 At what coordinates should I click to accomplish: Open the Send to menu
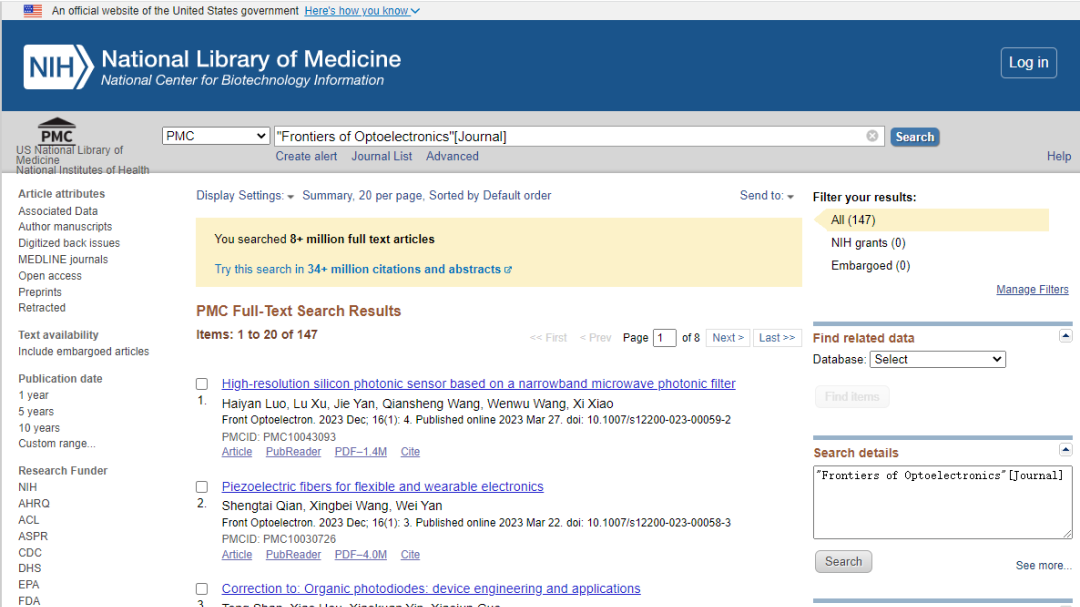tap(767, 196)
